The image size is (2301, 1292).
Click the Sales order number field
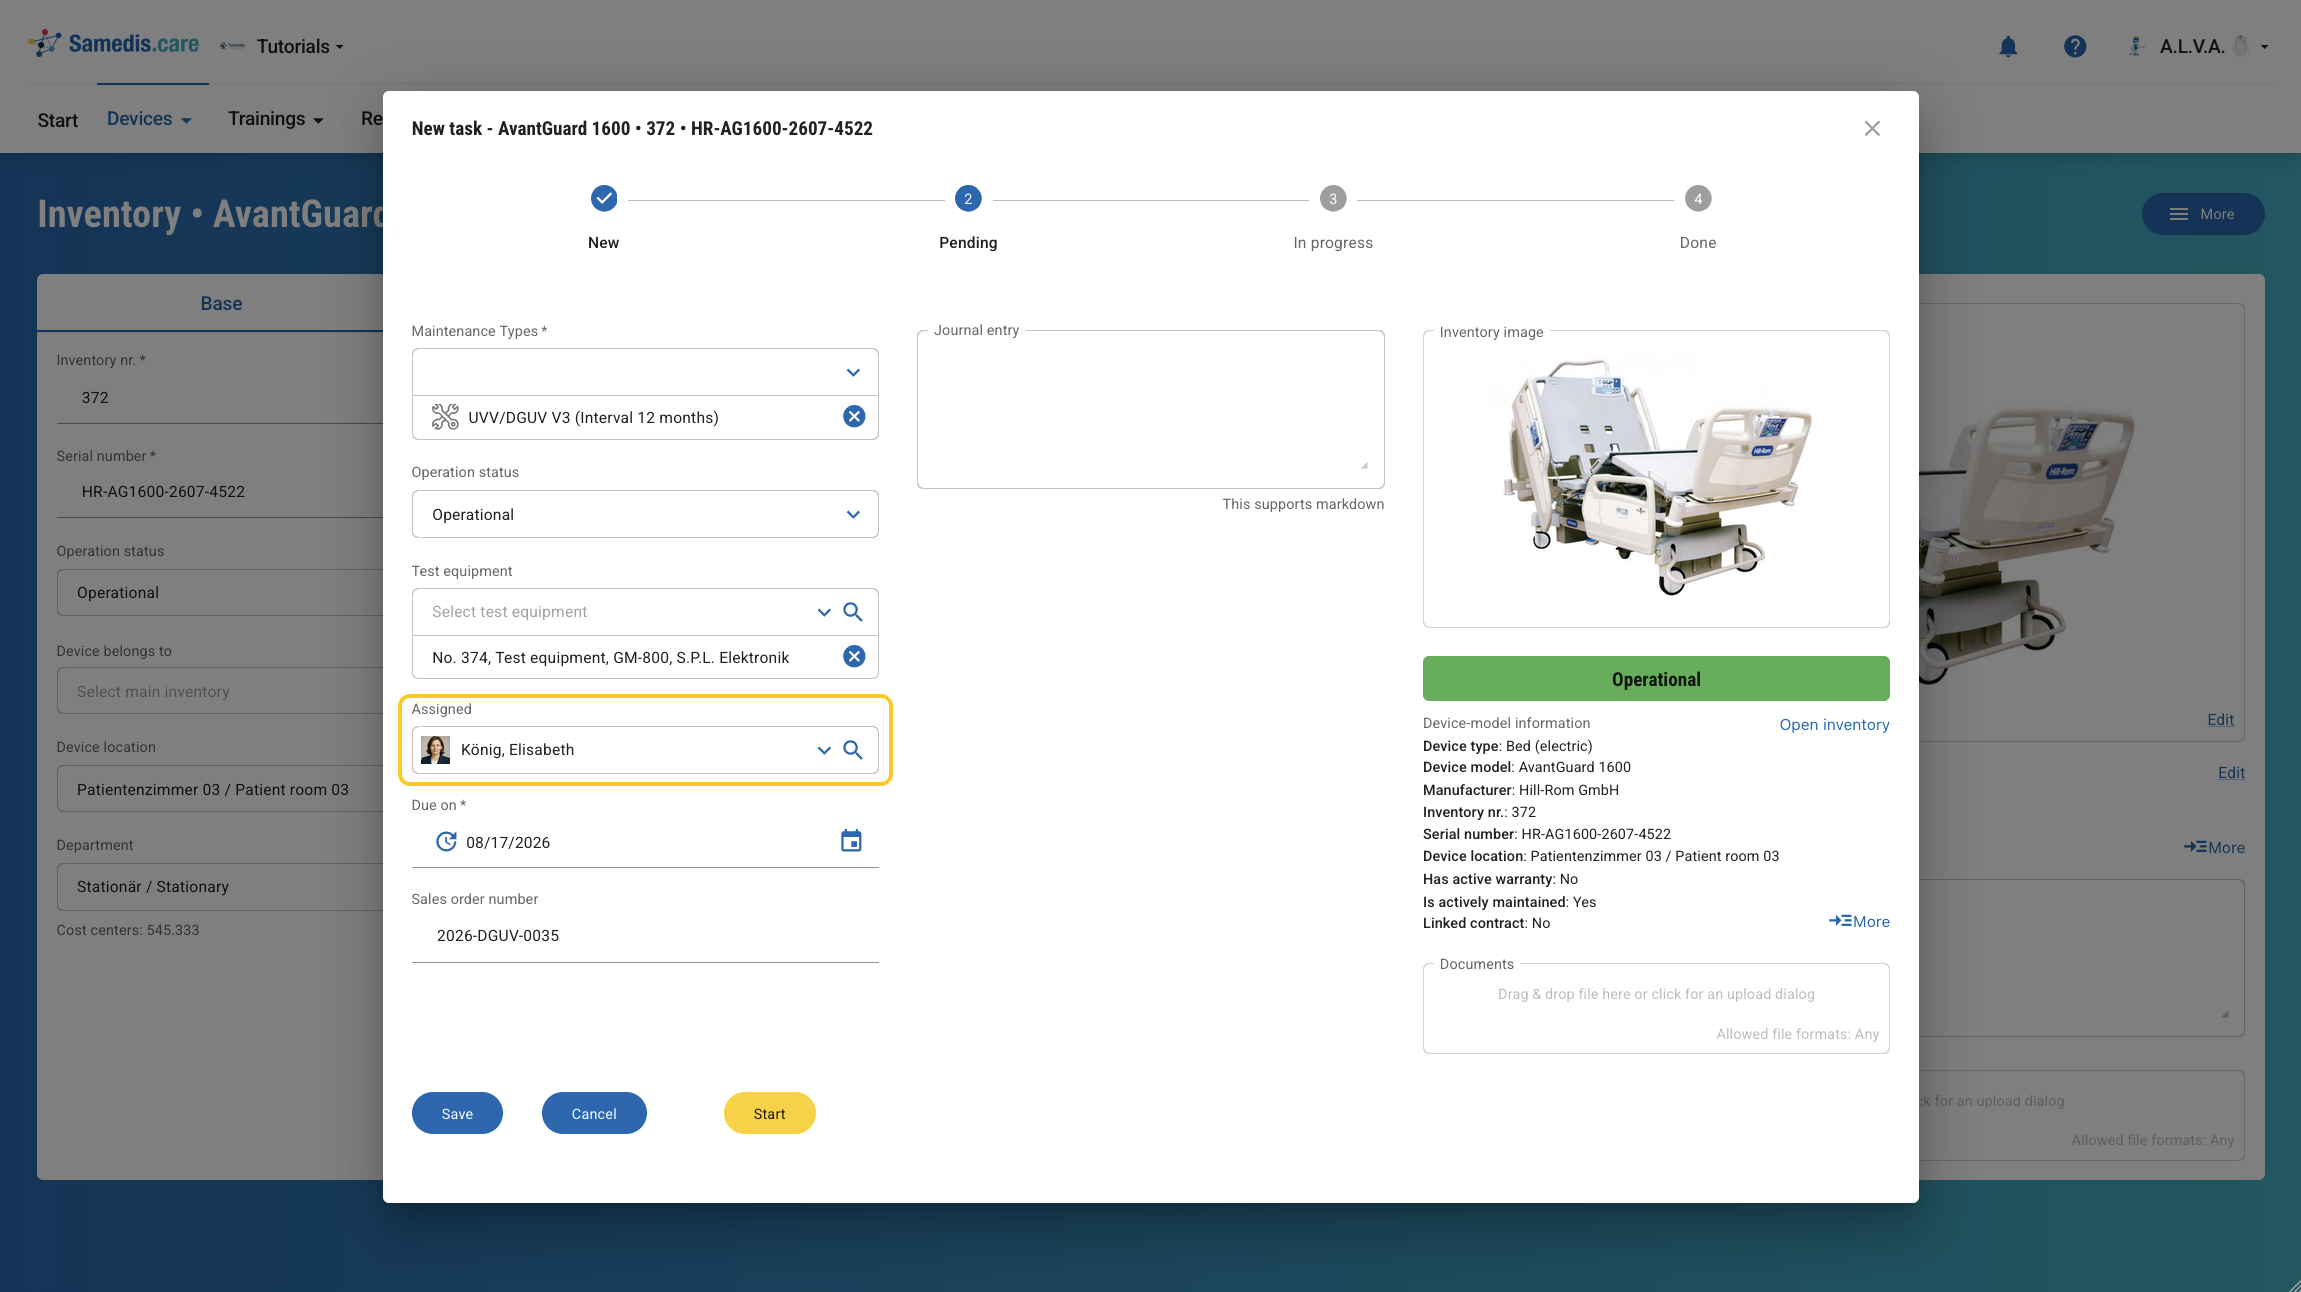pos(645,936)
